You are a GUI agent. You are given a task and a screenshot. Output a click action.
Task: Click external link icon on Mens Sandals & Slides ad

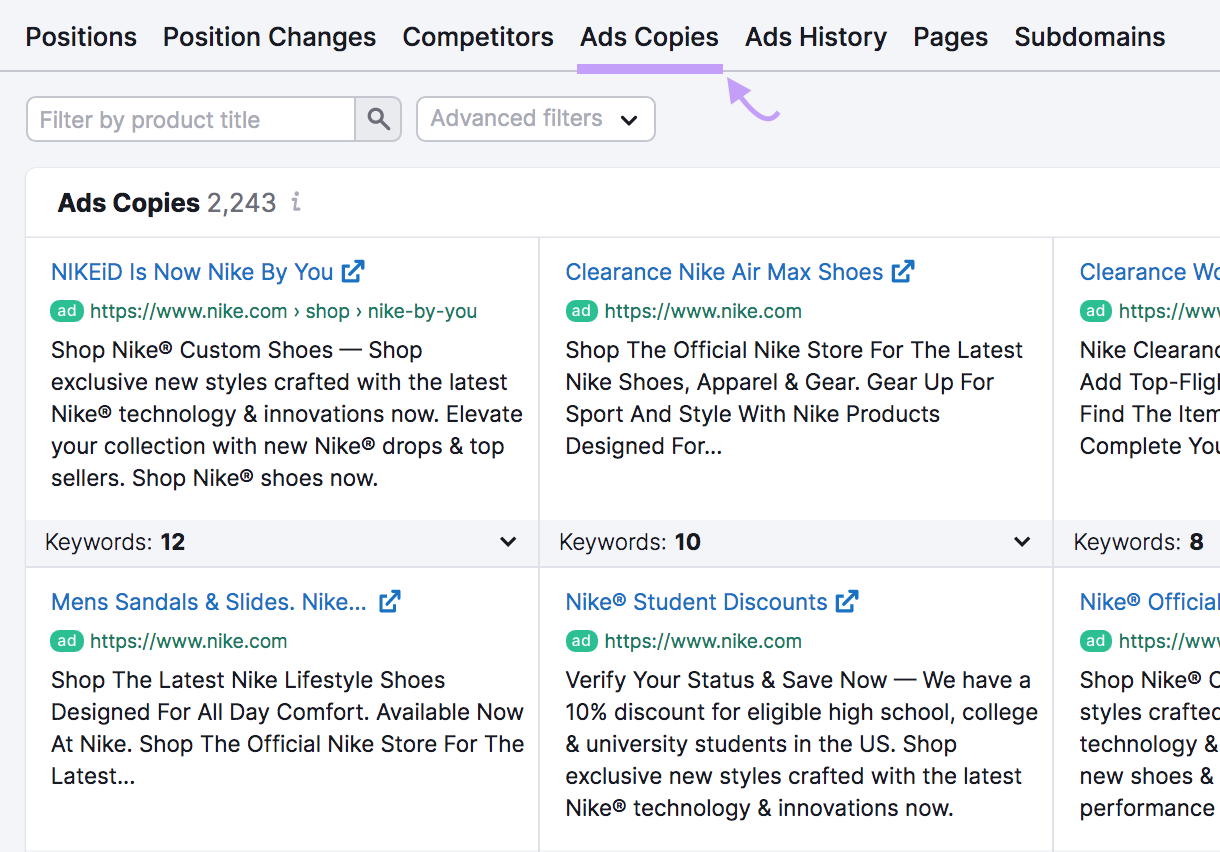click(389, 600)
